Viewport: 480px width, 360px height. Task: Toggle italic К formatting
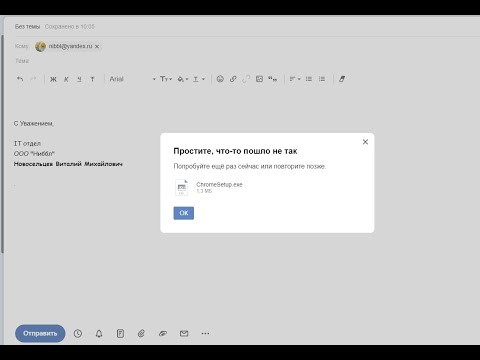point(66,79)
